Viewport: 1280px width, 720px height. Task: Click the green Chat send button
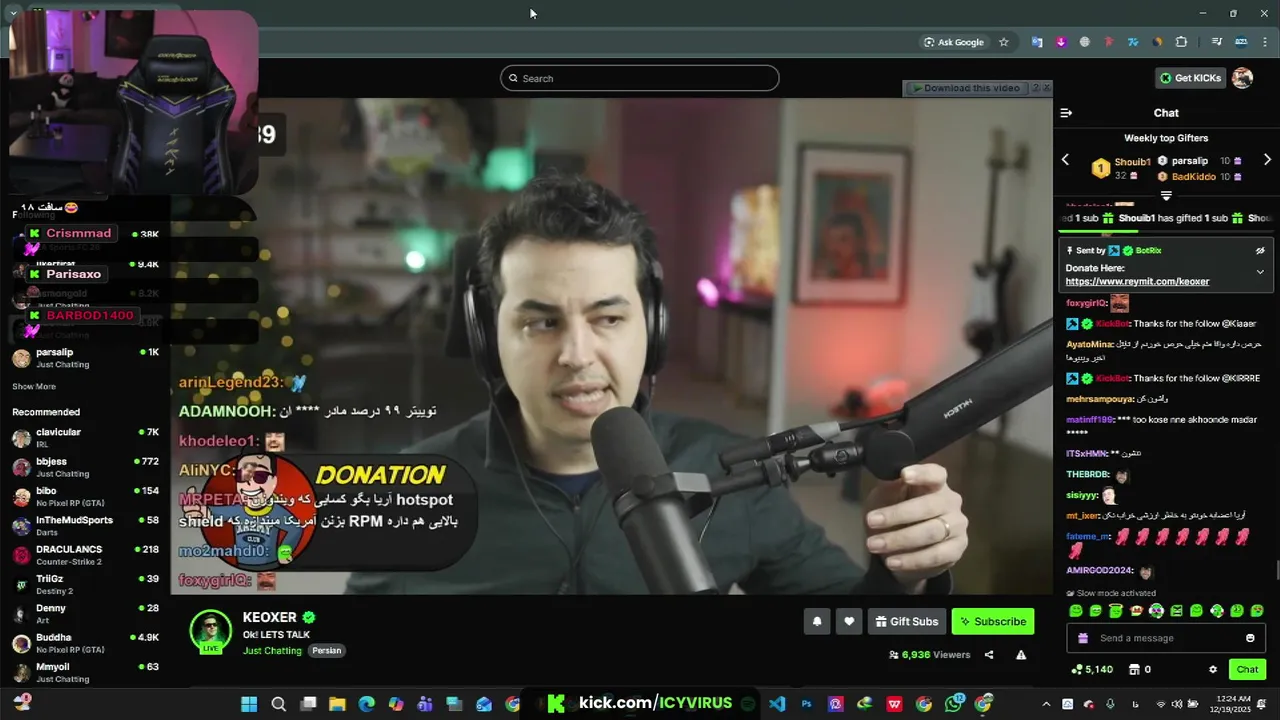(x=1247, y=669)
